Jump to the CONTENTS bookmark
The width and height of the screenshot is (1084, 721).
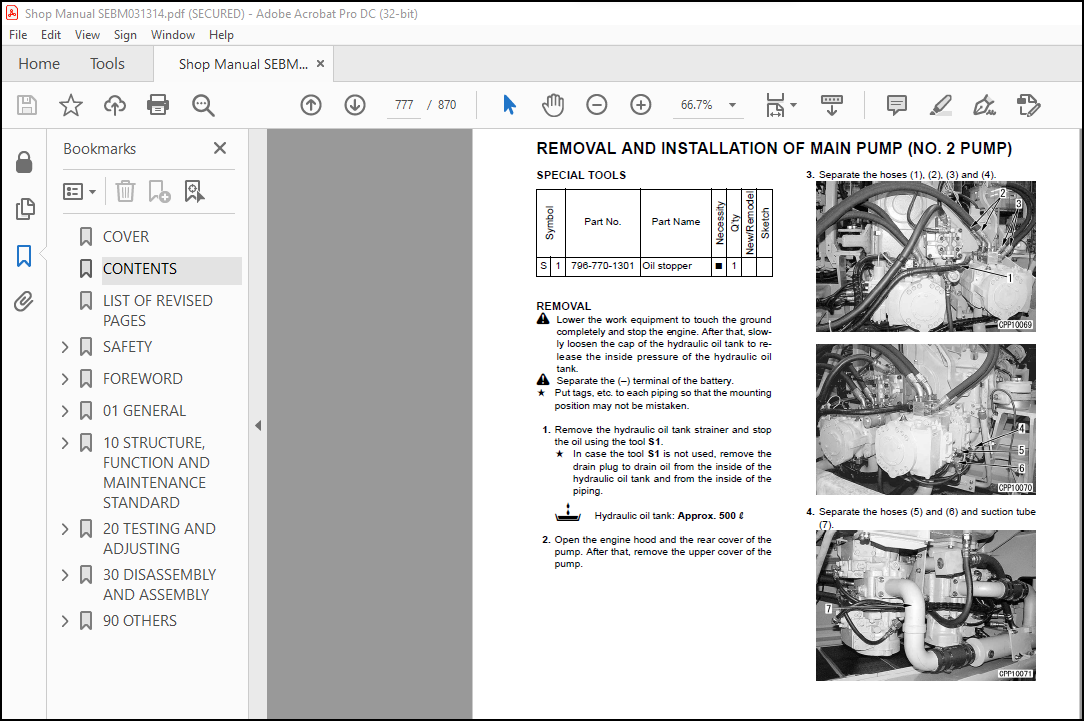(140, 269)
